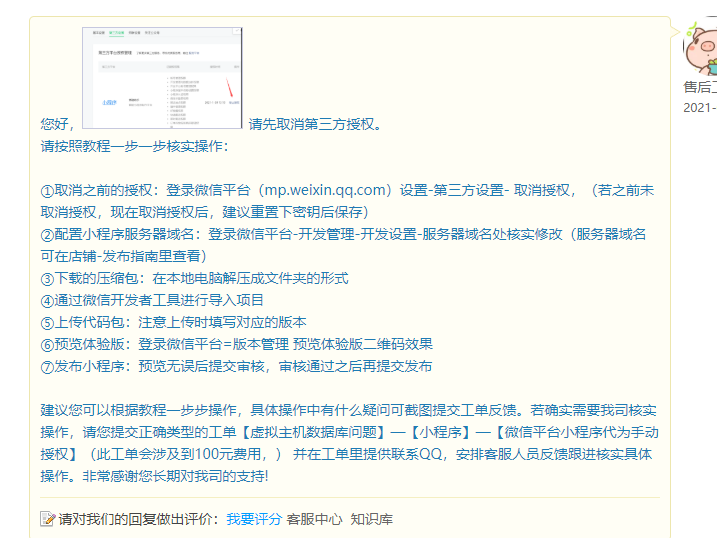Click step ⑦ 发布小程序 line

236,366
